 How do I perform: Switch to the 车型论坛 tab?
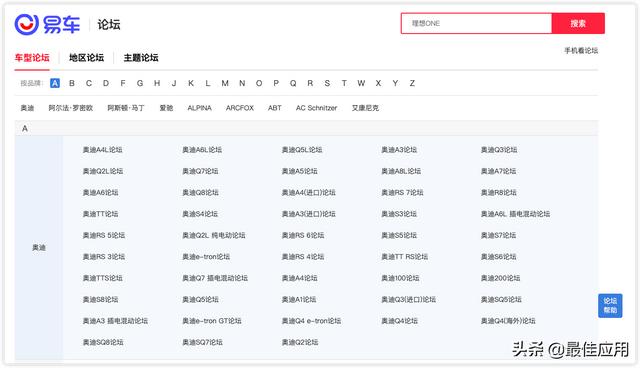(32, 58)
